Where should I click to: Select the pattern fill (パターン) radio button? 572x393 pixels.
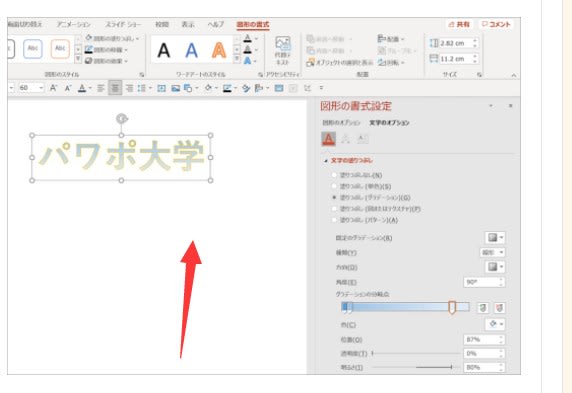[x=334, y=220]
